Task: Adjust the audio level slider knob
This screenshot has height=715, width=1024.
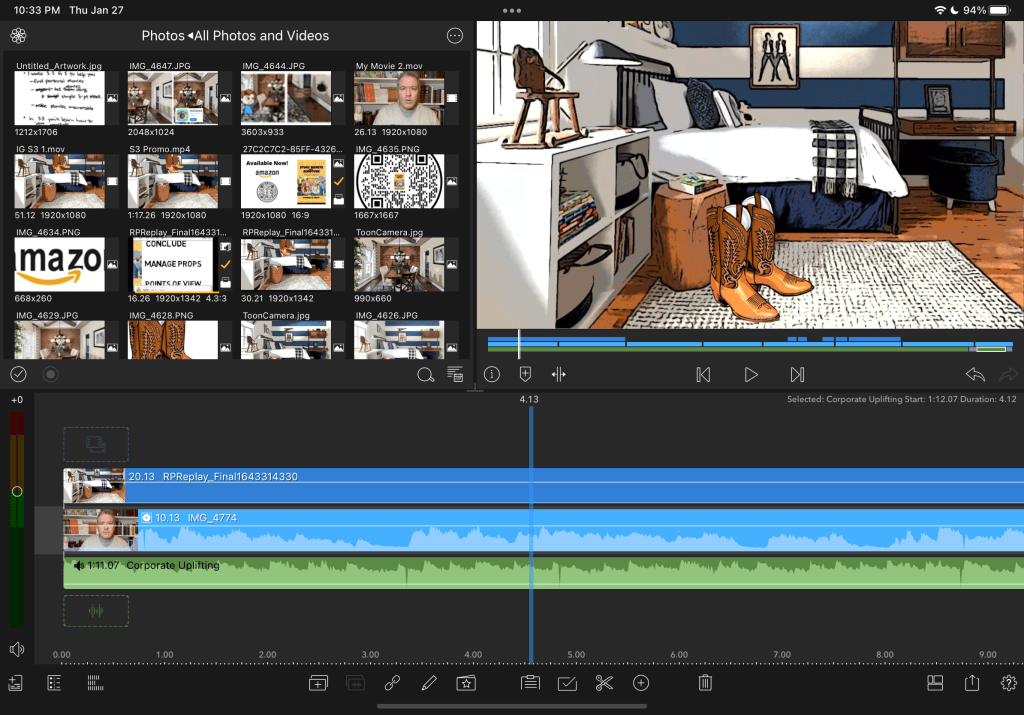Action: tap(16, 491)
